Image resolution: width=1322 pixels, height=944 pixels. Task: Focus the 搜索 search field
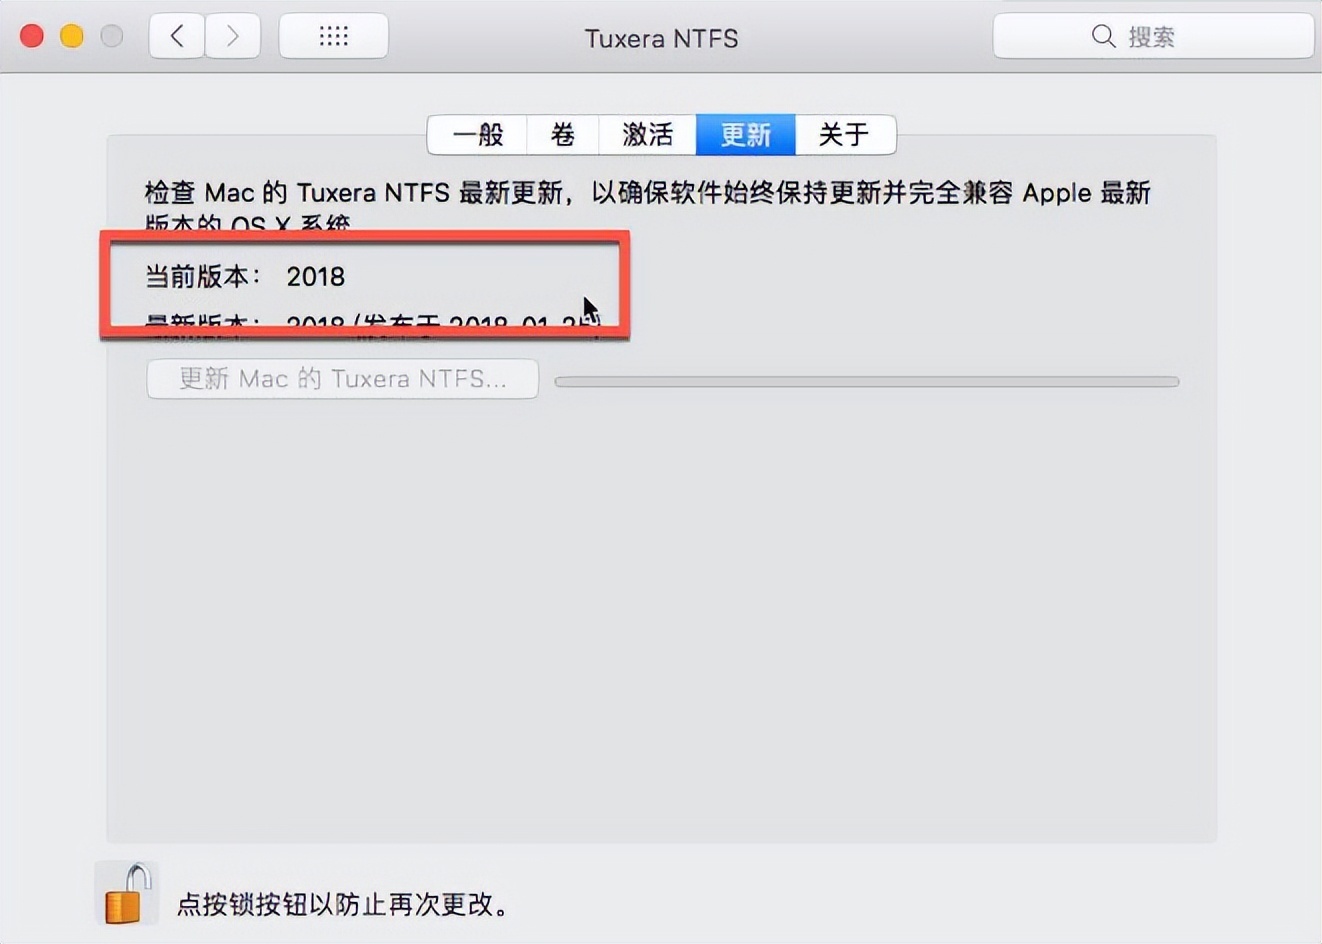click(1153, 37)
